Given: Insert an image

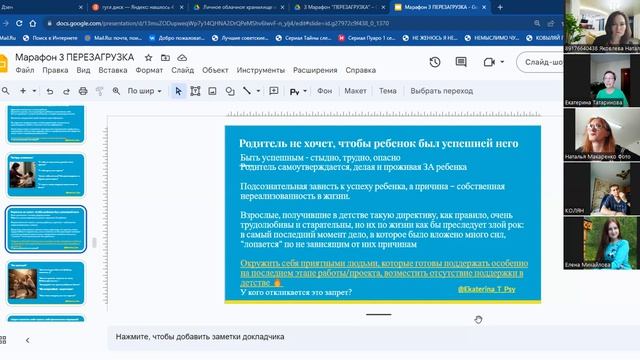Looking at the screenshot, I should click(212, 91).
